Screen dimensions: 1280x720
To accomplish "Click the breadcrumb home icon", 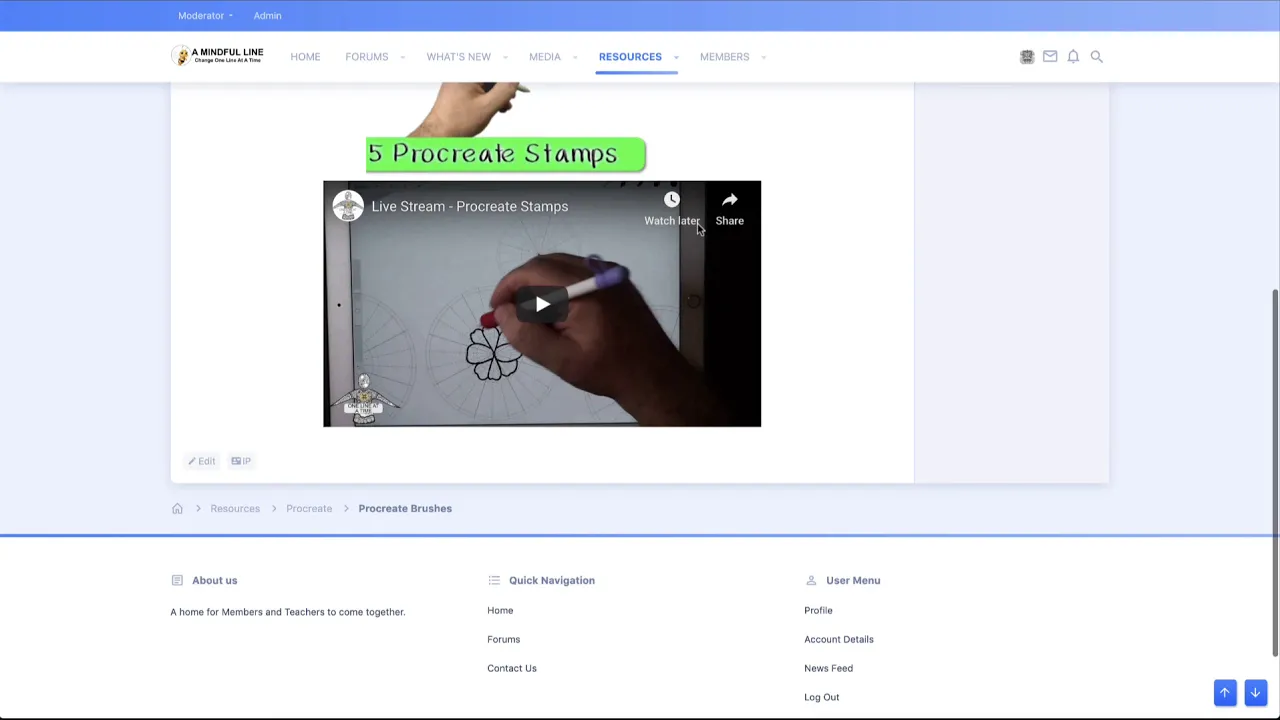I will 177,508.
